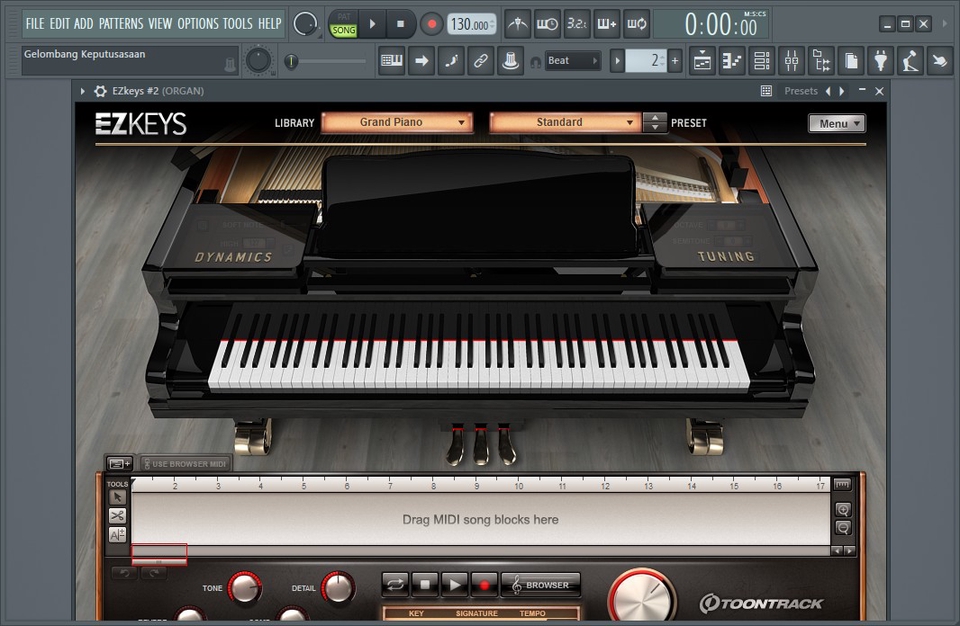Select the pointer tool in EZkeys TOOLS panel
The height and width of the screenshot is (626, 960).
coord(116,495)
